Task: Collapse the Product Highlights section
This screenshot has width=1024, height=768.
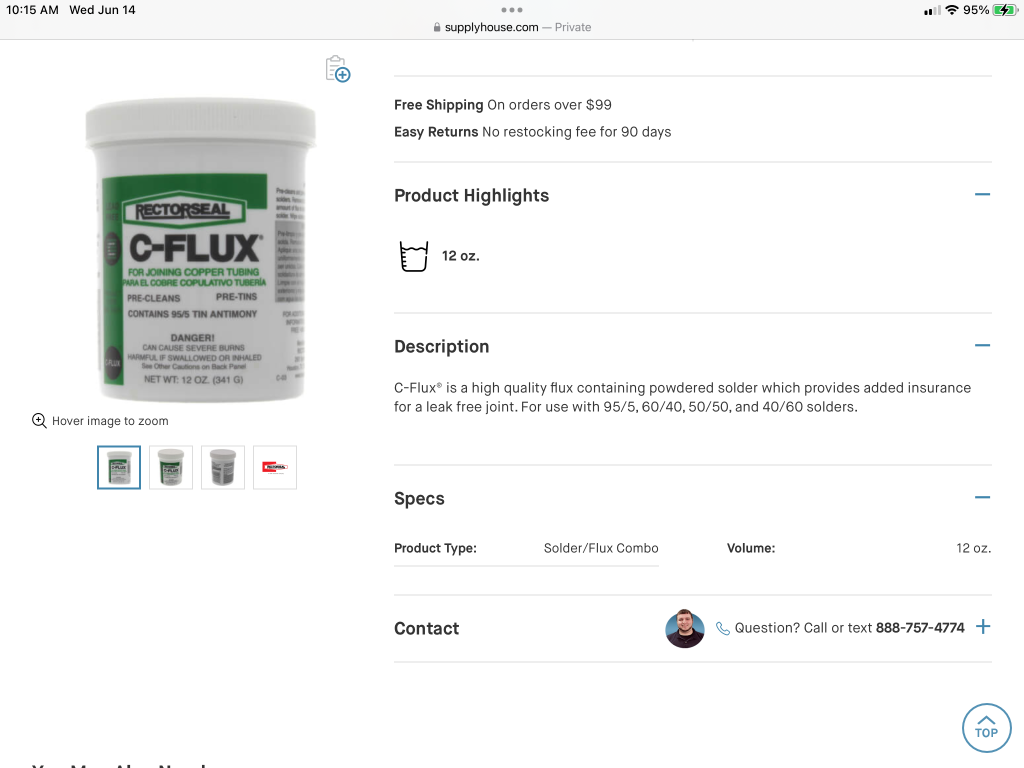Action: point(982,195)
